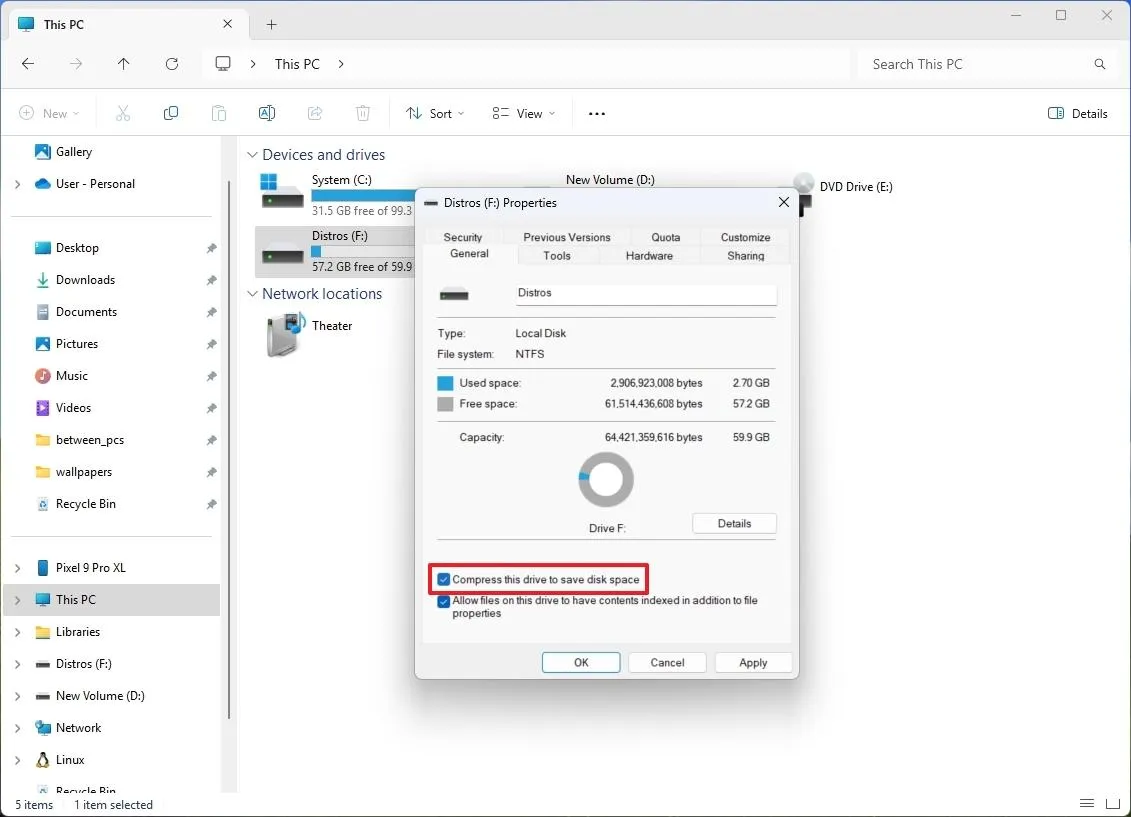Image resolution: width=1131 pixels, height=817 pixels.
Task: Click the Apply button
Action: (x=753, y=663)
